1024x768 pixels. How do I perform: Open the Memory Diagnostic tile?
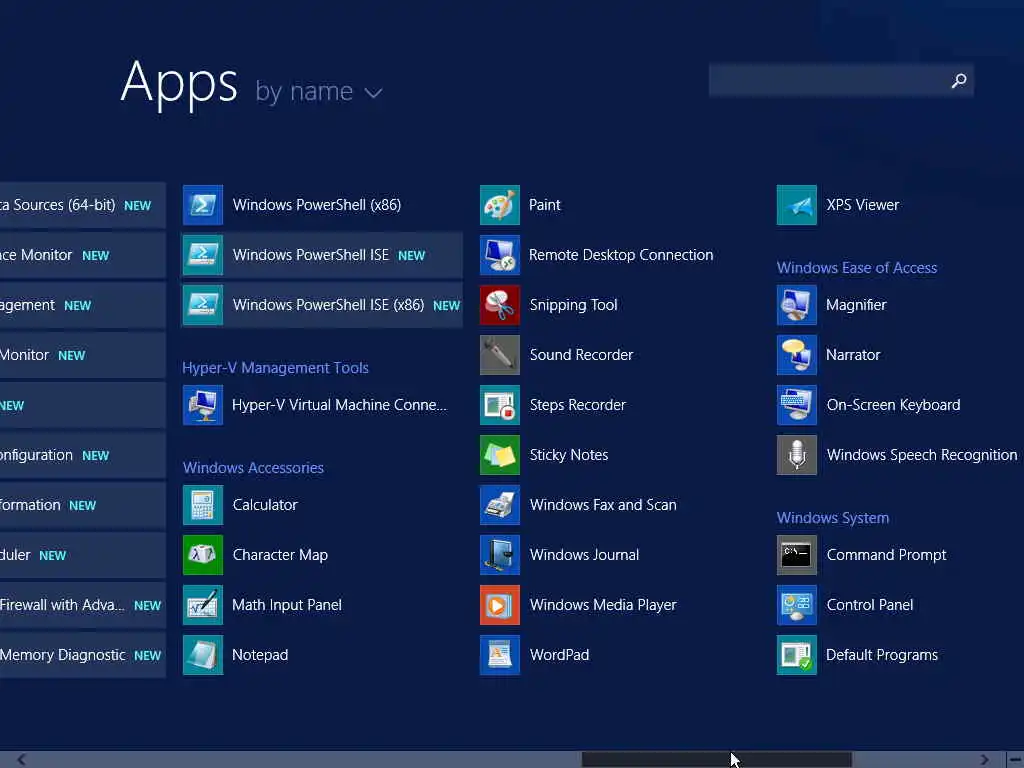pos(82,655)
